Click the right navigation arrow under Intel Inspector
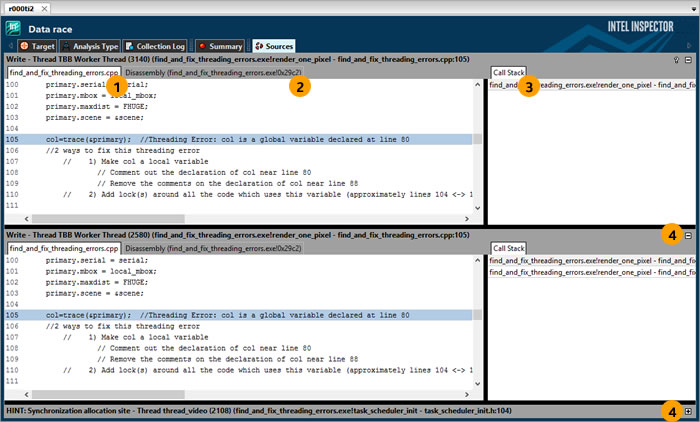The height and width of the screenshot is (422, 700). point(689,46)
